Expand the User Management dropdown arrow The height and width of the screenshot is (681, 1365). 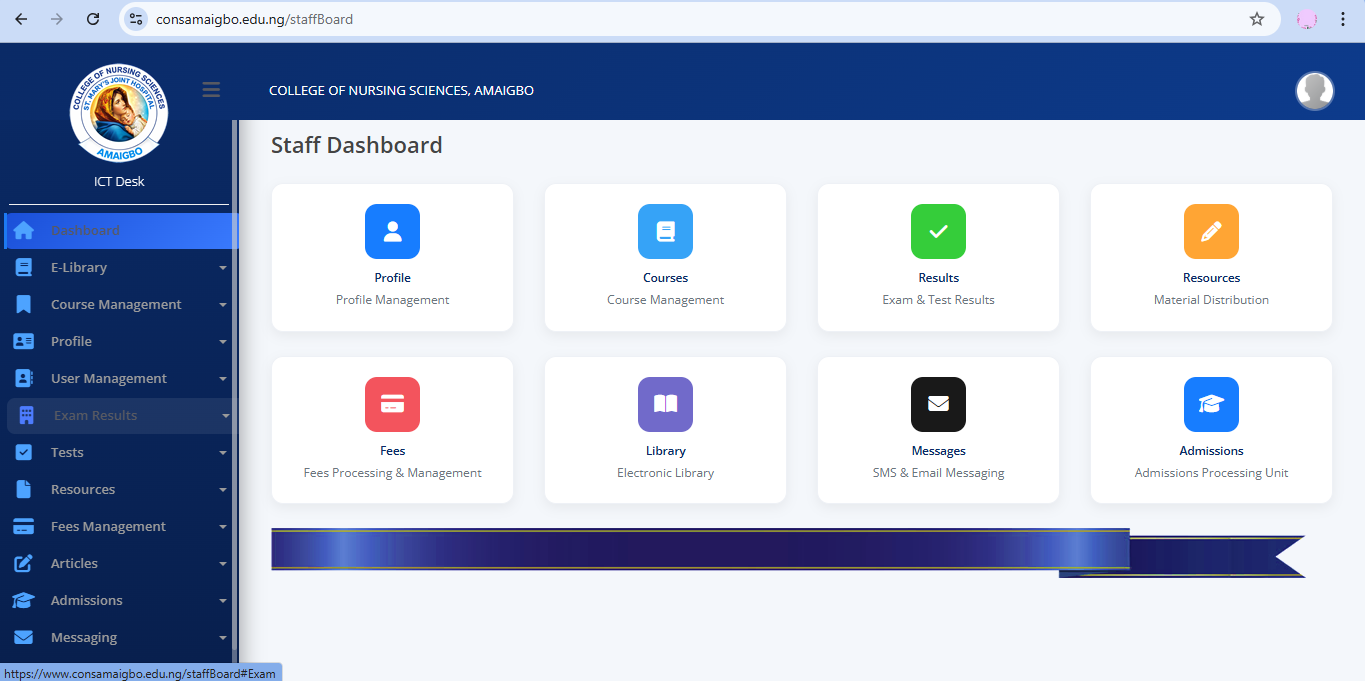[x=223, y=379]
